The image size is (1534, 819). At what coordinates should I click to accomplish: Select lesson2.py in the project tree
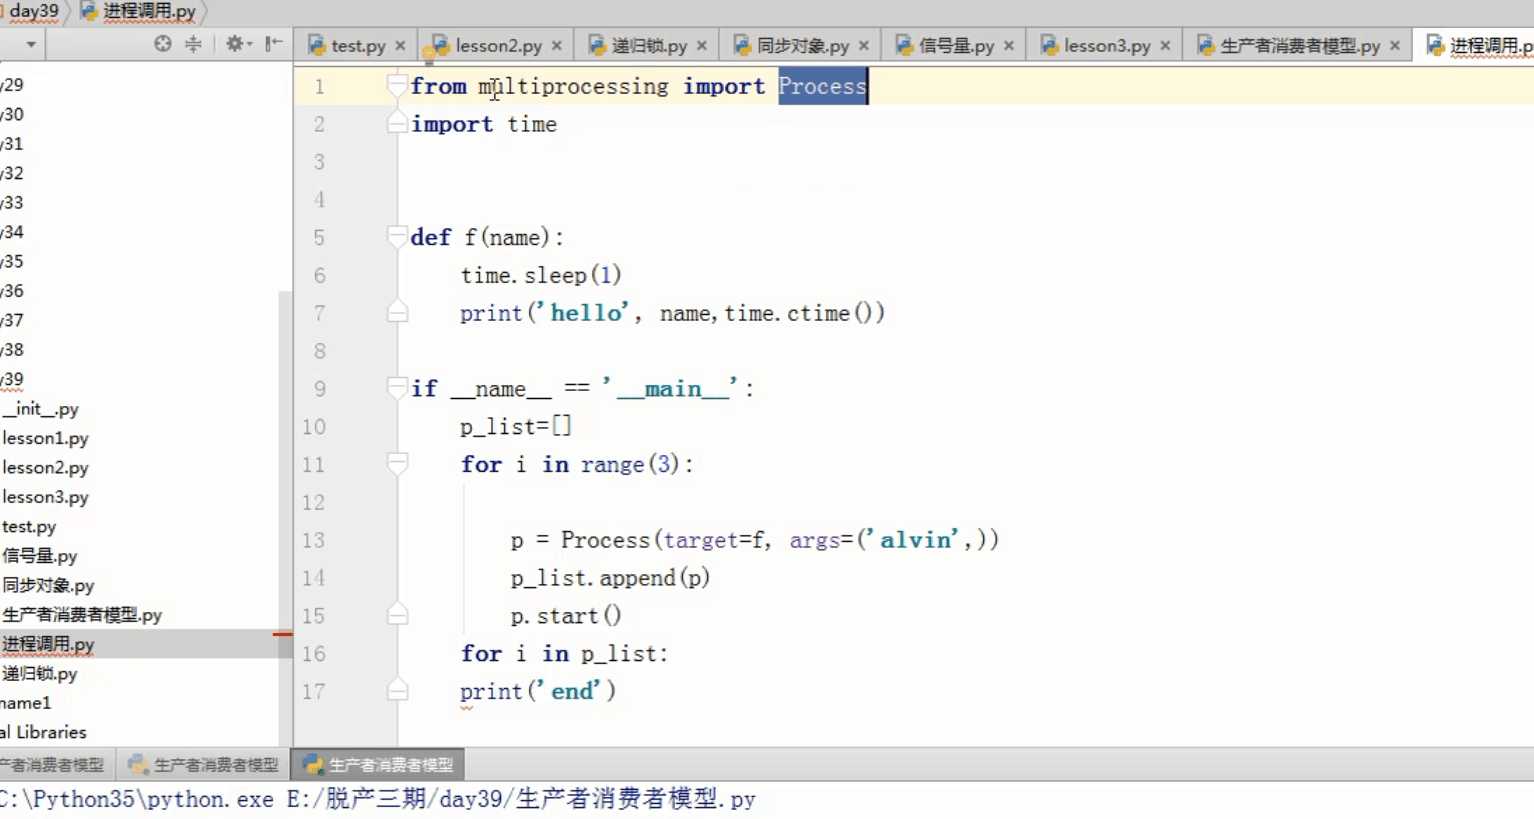[x=45, y=467]
